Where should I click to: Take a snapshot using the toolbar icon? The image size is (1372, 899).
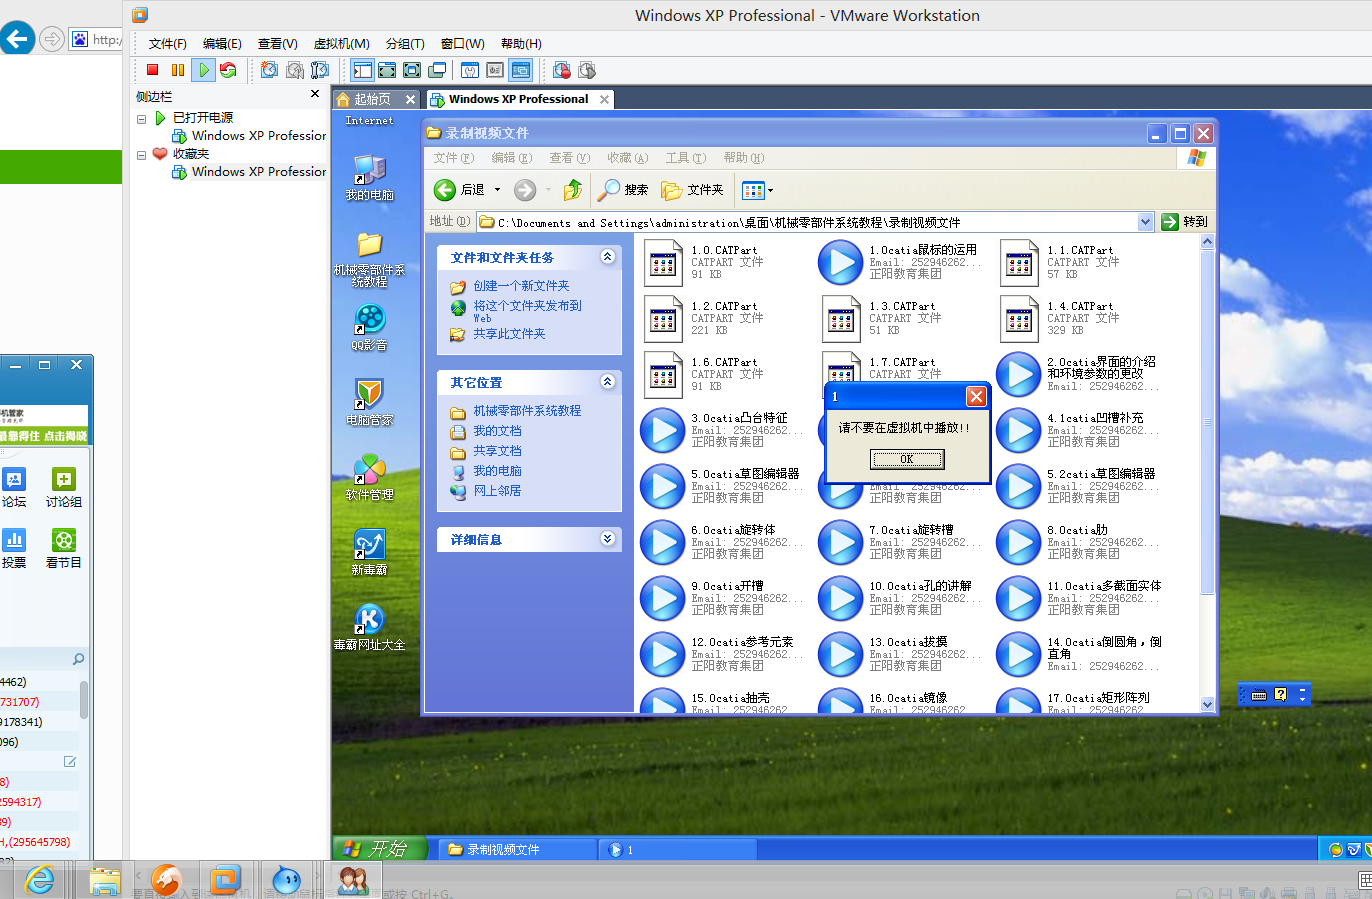pyautogui.click(x=269, y=70)
